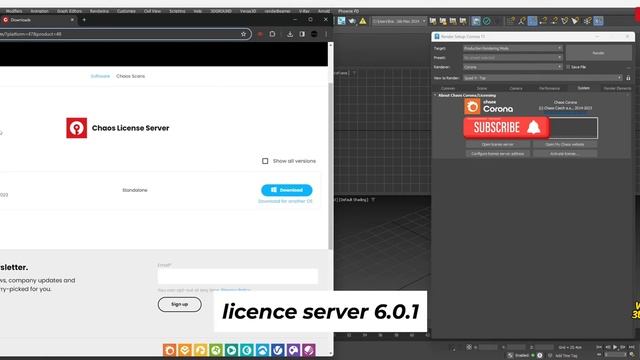This screenshot has height=360, width=640.
Task: Open the View to Render dropdown
Action: 542,78
